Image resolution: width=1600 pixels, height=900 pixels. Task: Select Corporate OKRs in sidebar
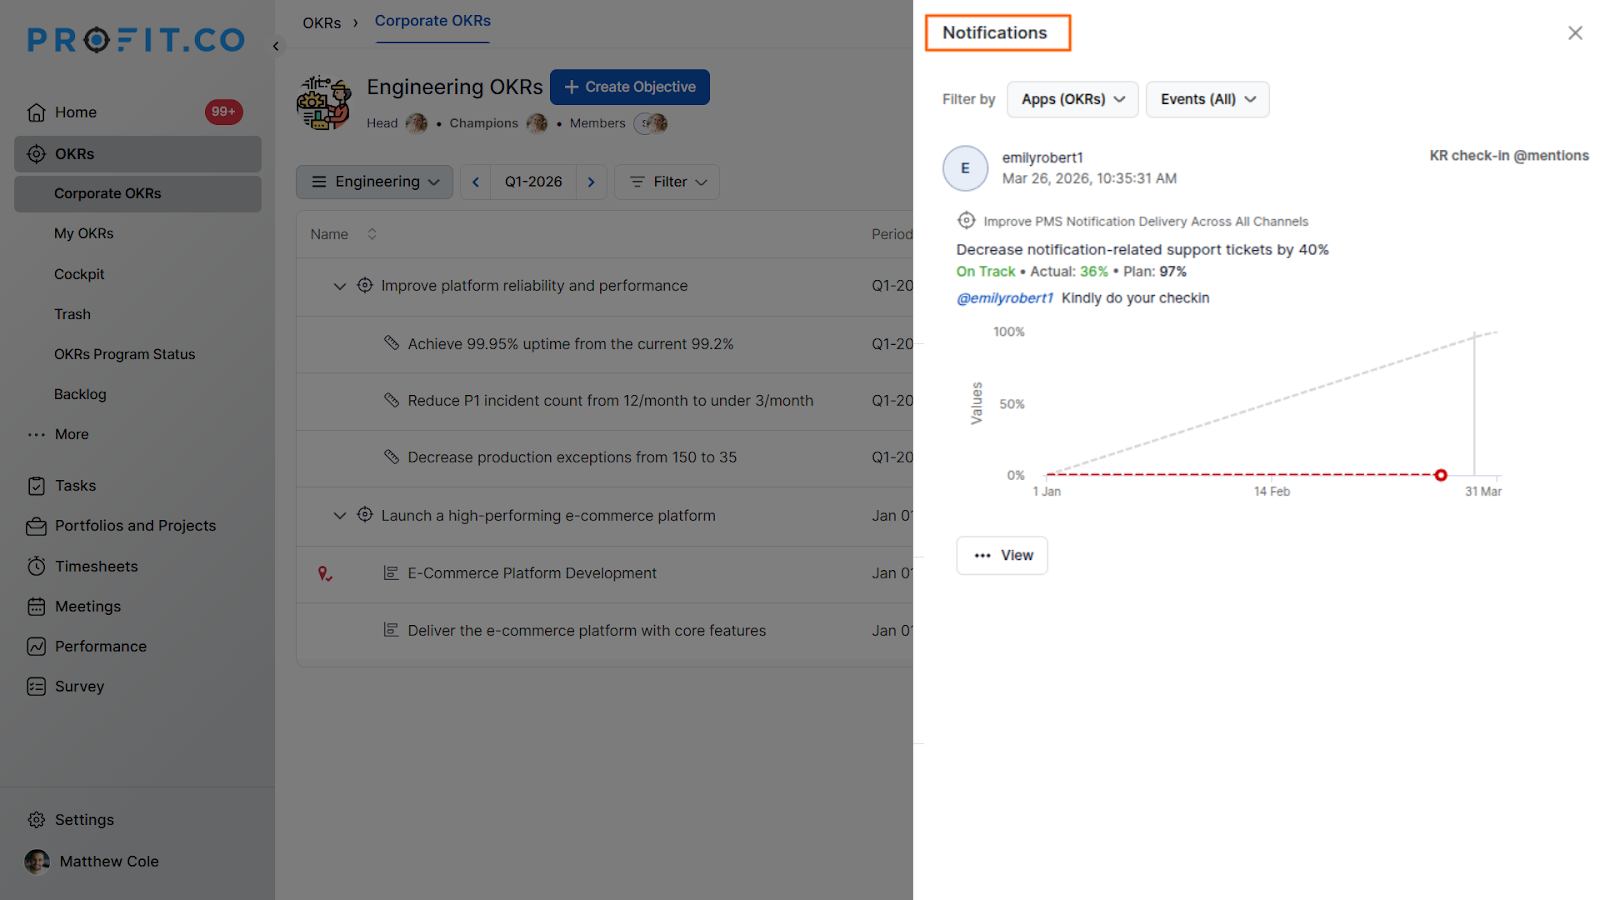coord(138,194)
